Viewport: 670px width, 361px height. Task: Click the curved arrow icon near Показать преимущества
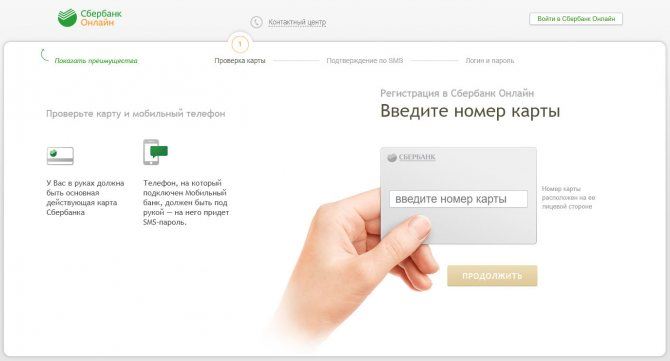point(44,55)
